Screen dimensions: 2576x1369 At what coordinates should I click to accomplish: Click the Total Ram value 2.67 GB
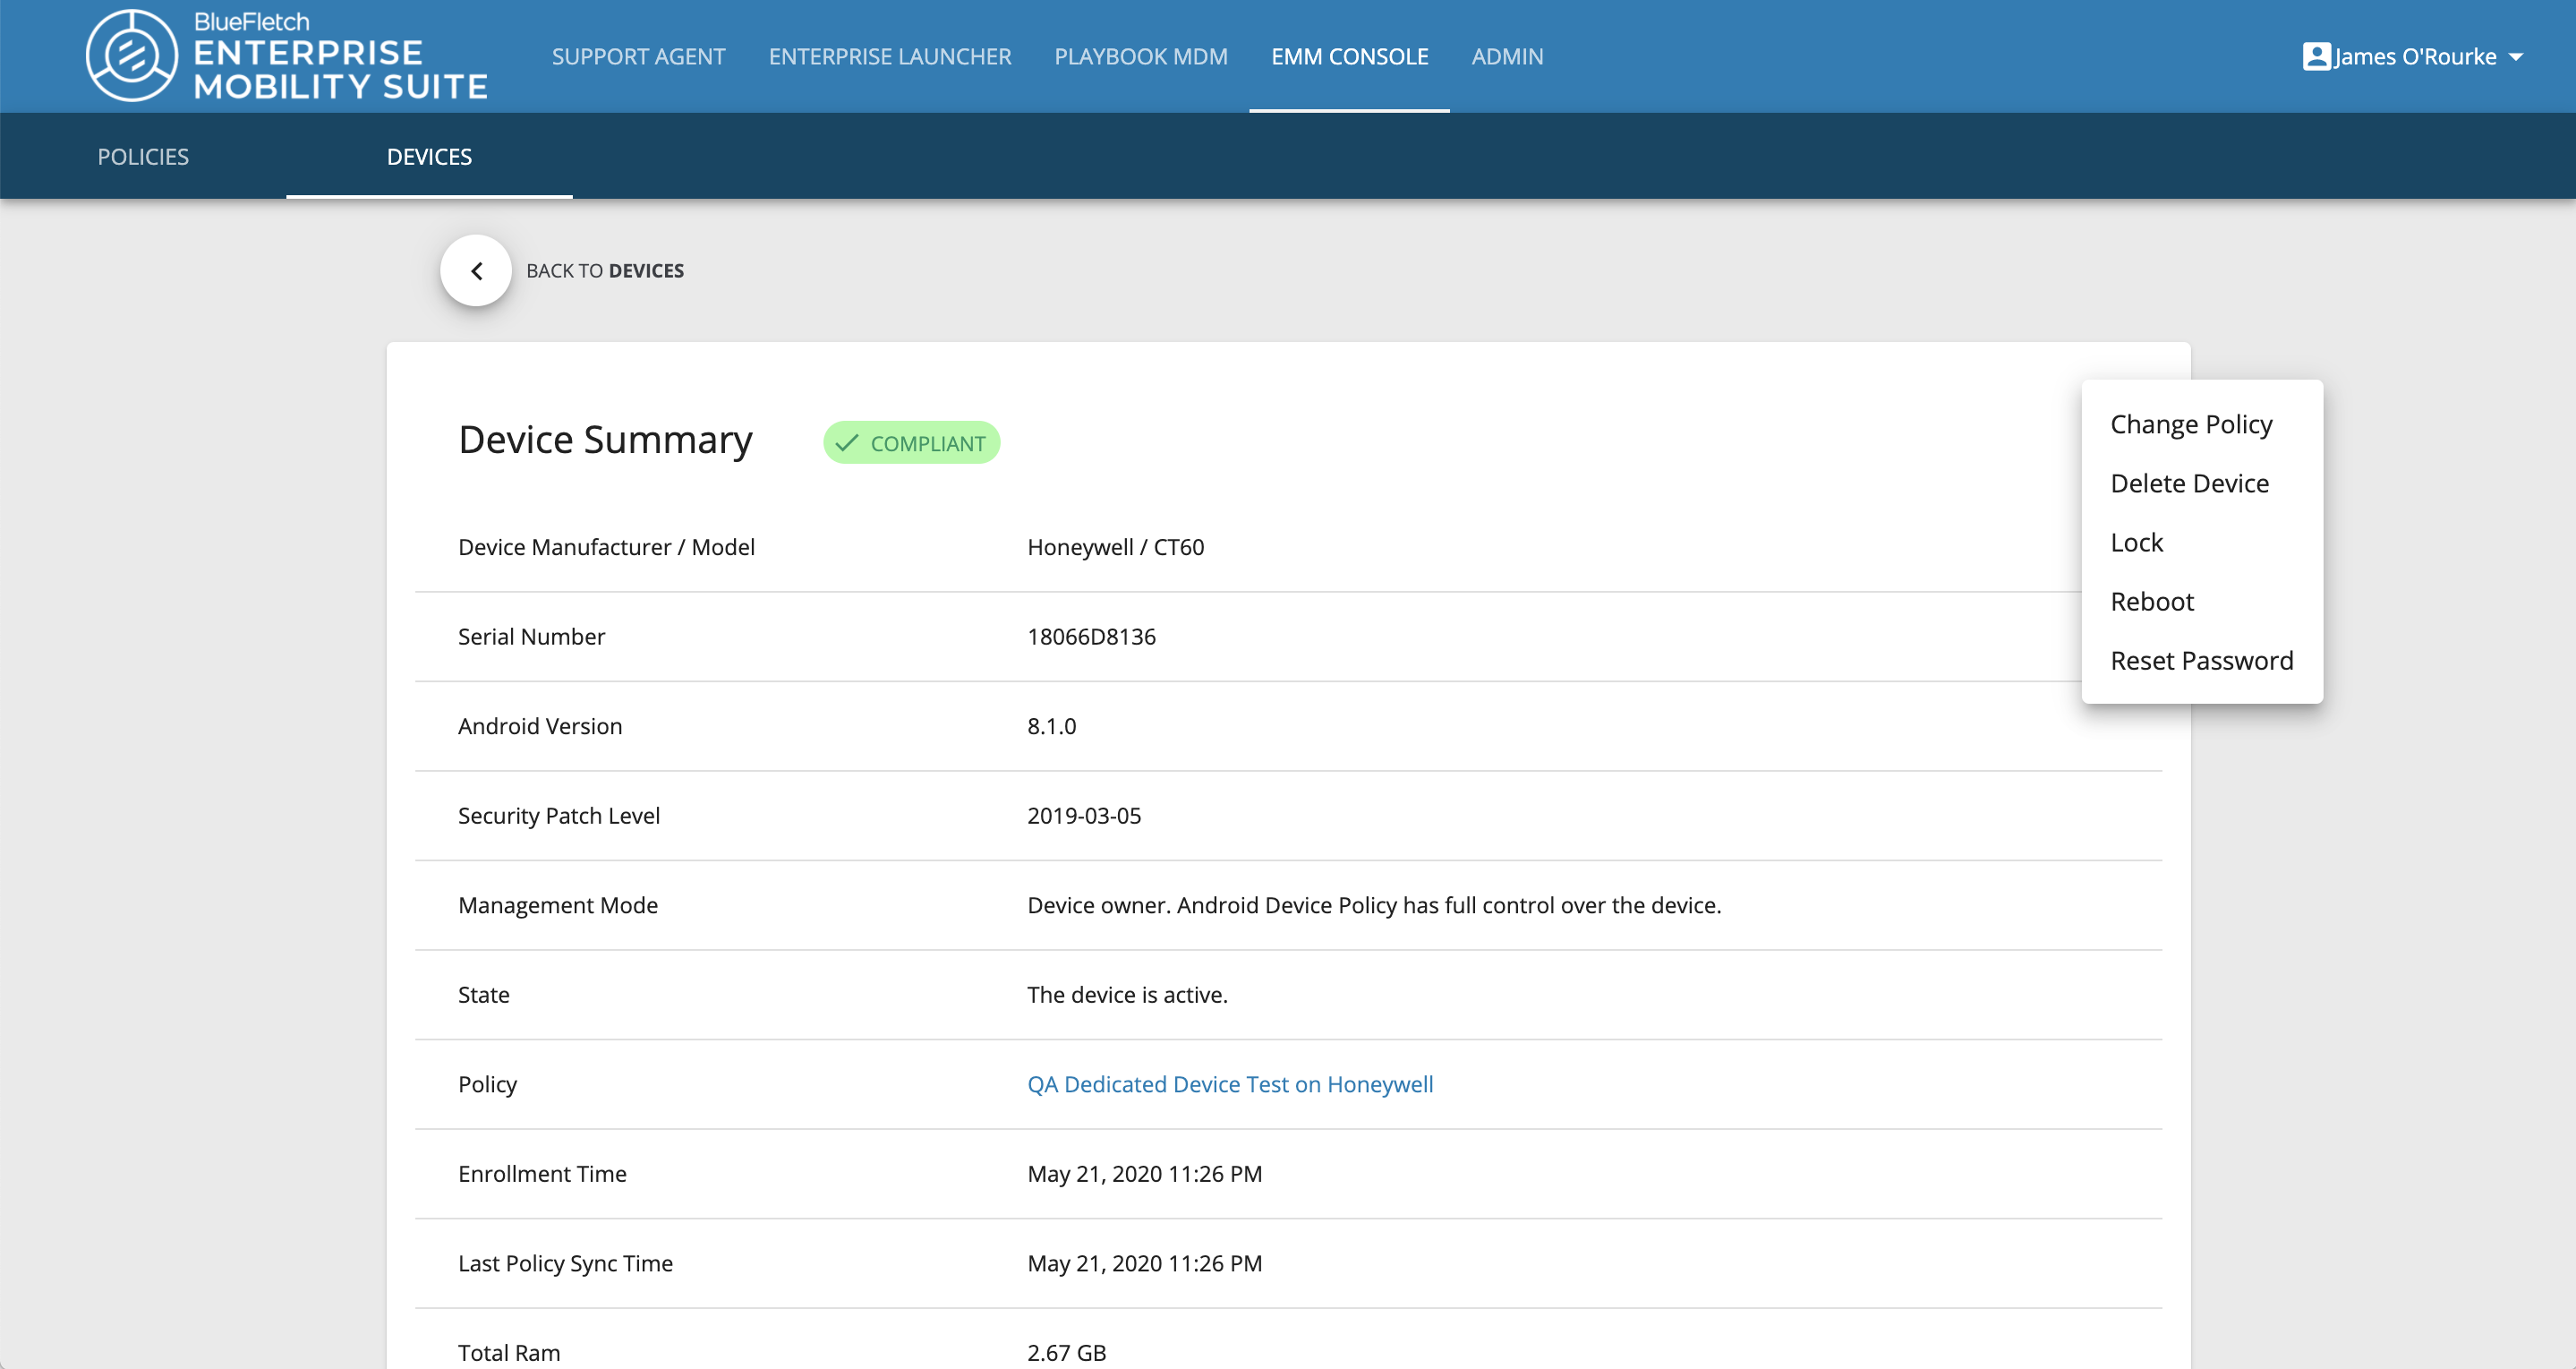pos(1066,1353)
